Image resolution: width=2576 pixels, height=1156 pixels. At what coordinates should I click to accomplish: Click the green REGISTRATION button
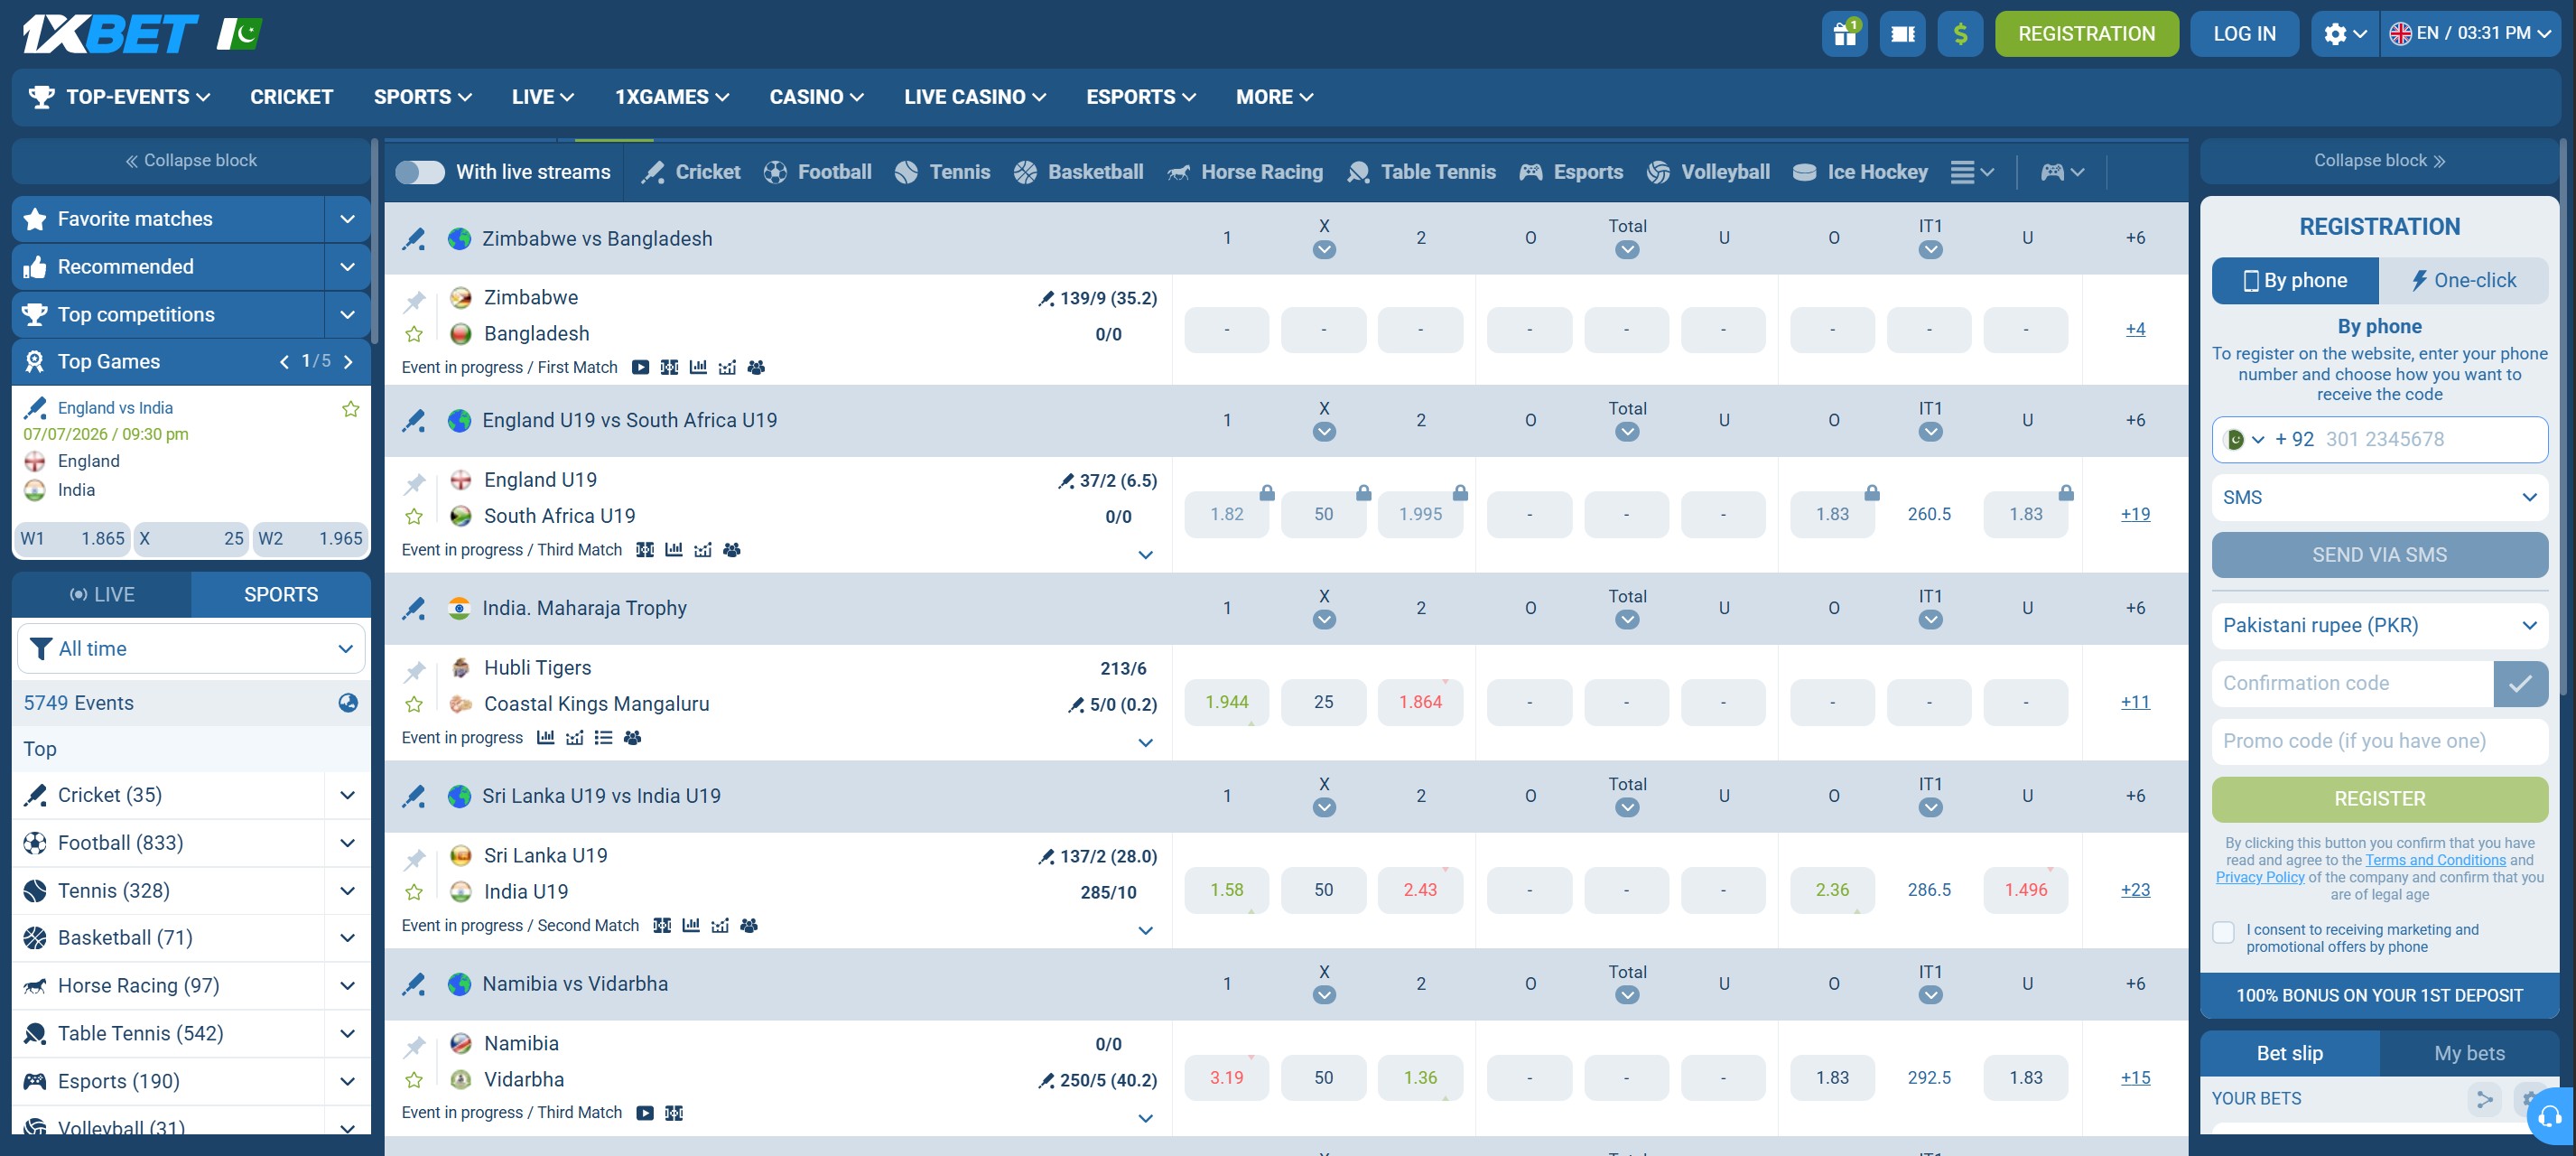(x=2086, y=34)
